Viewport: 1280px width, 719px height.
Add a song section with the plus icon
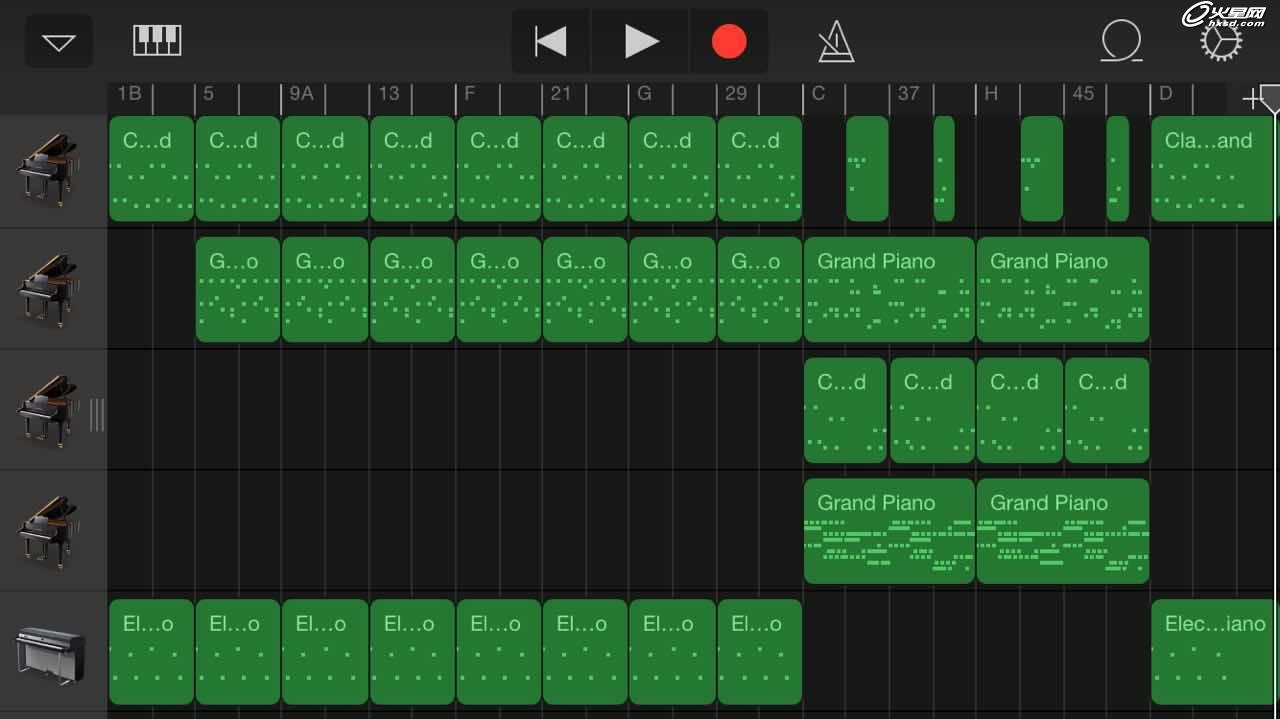click(x=1250, y=98)
